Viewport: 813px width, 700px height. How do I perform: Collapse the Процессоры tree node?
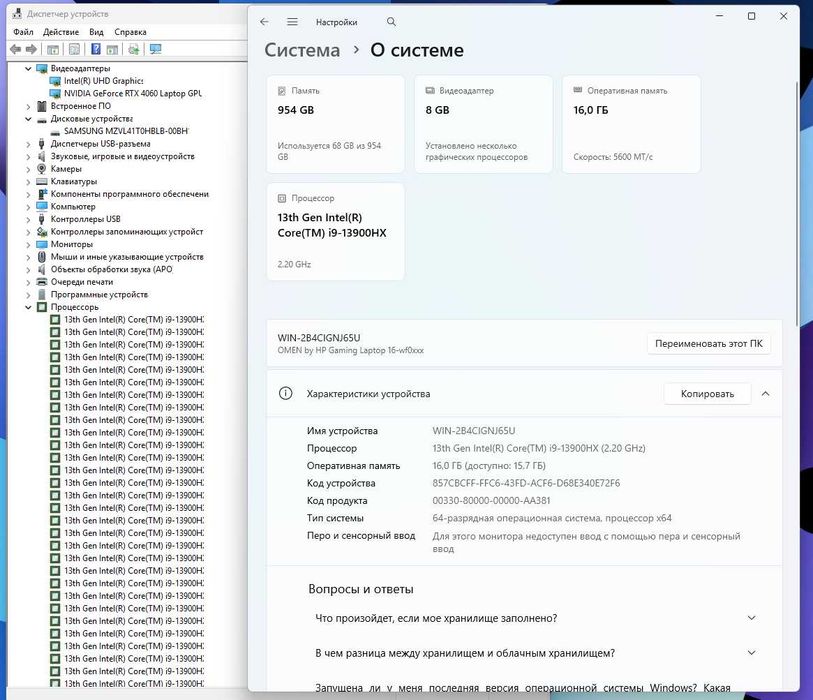point(29,307)
